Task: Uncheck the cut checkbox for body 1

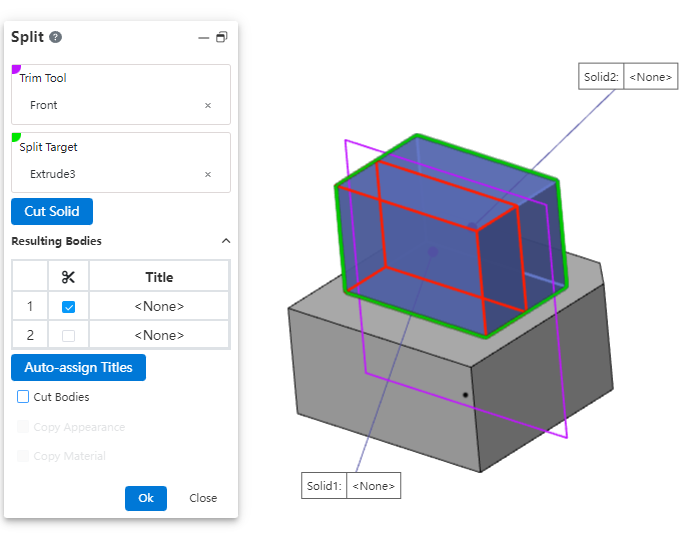Action: [x=68, y=307]
